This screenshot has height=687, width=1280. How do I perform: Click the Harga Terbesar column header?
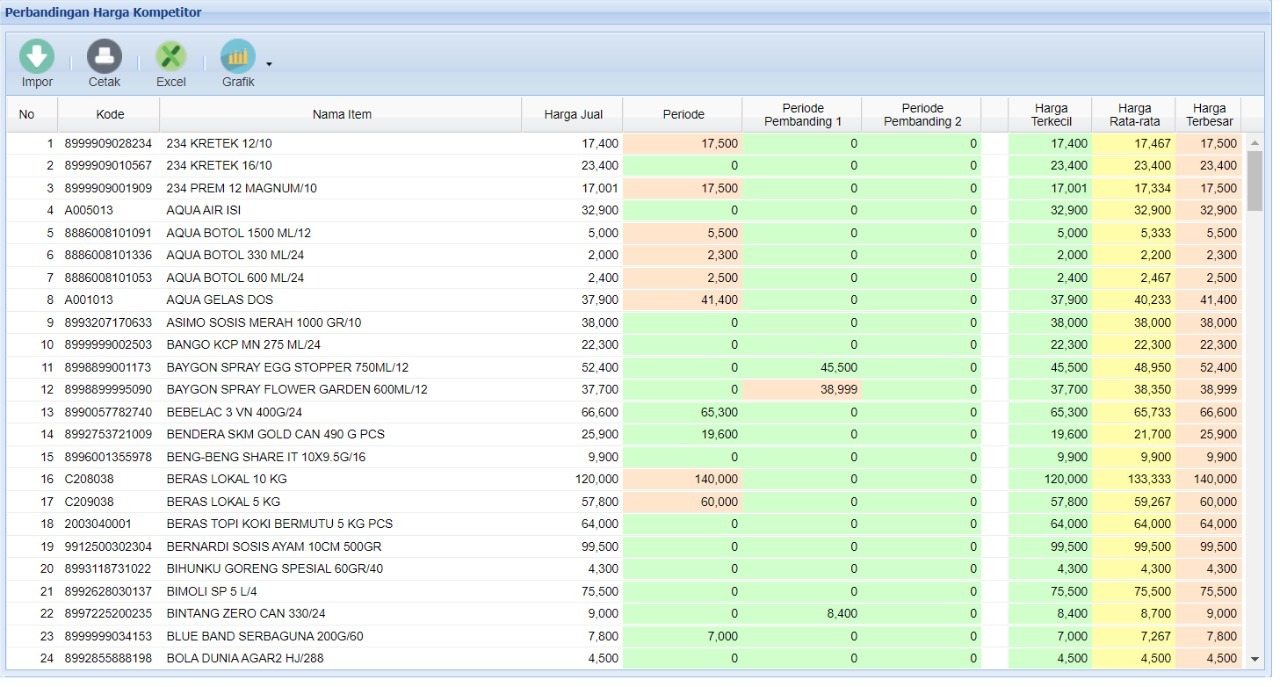(1209, 115)
